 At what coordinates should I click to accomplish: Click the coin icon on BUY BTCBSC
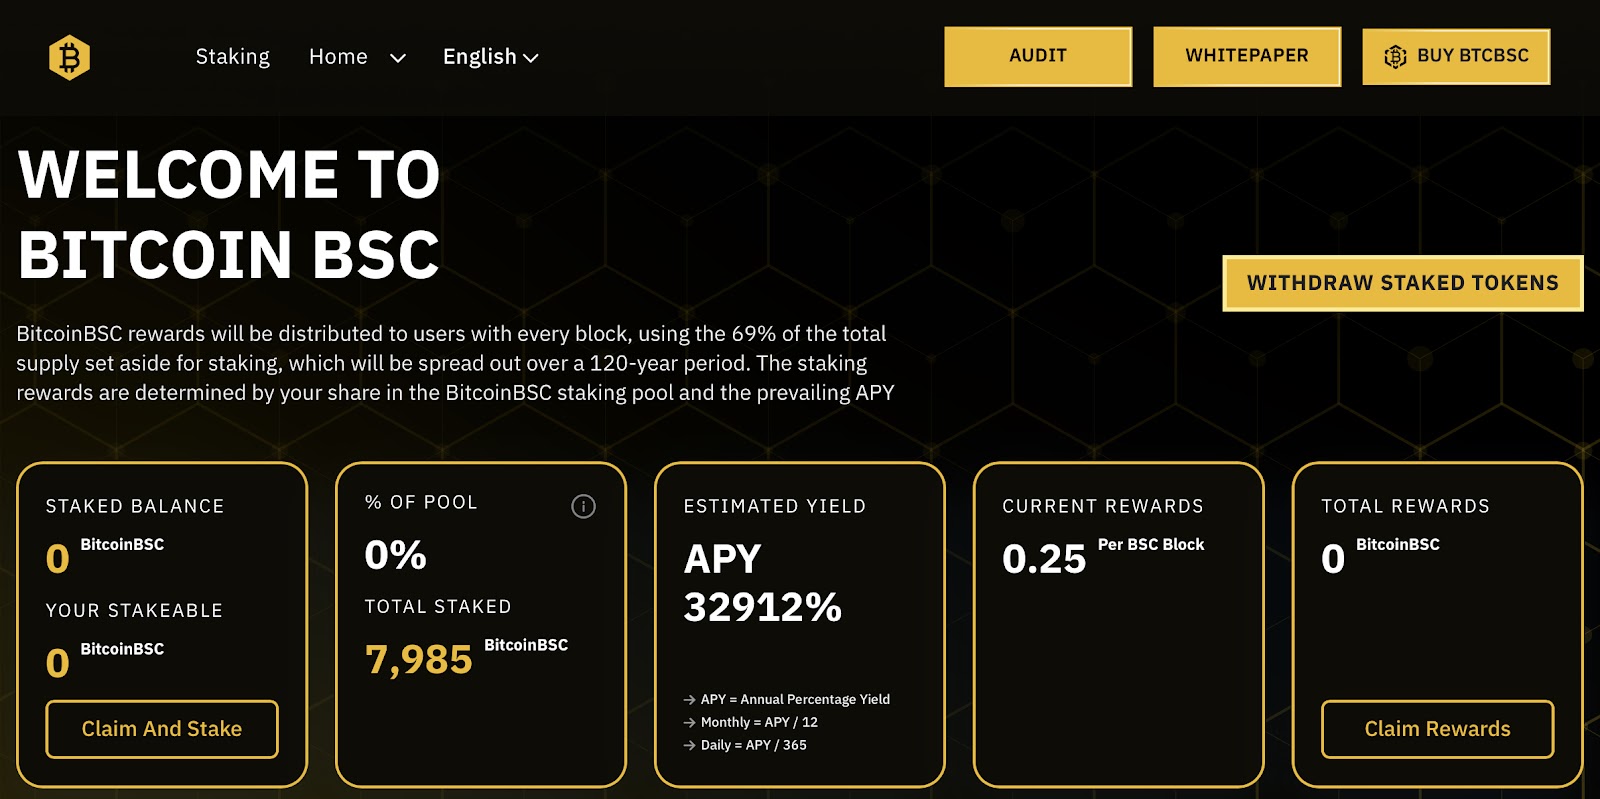[1395, 57]
